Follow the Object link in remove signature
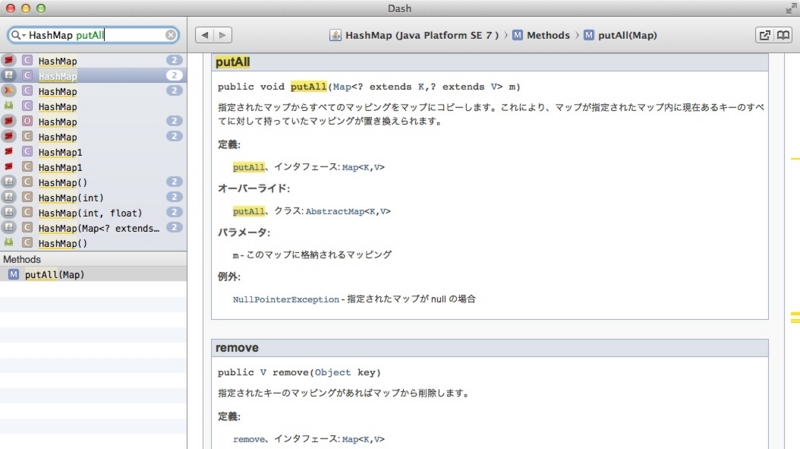This screenshot has width=800, height=449. [333, 372]
